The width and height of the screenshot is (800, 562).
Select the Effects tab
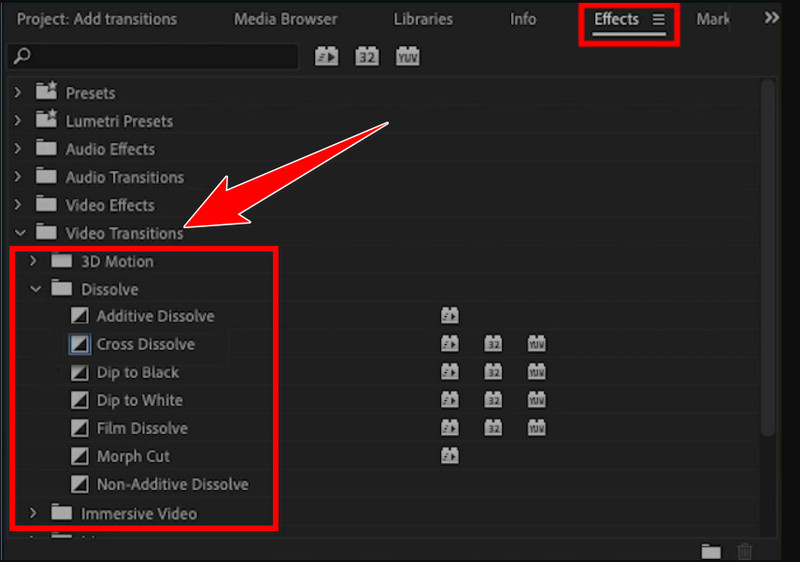click(616, 19)
